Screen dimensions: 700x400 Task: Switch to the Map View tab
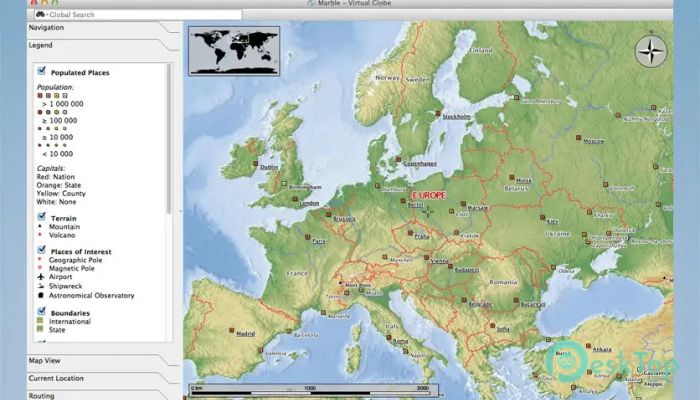(x=45, y=360)
